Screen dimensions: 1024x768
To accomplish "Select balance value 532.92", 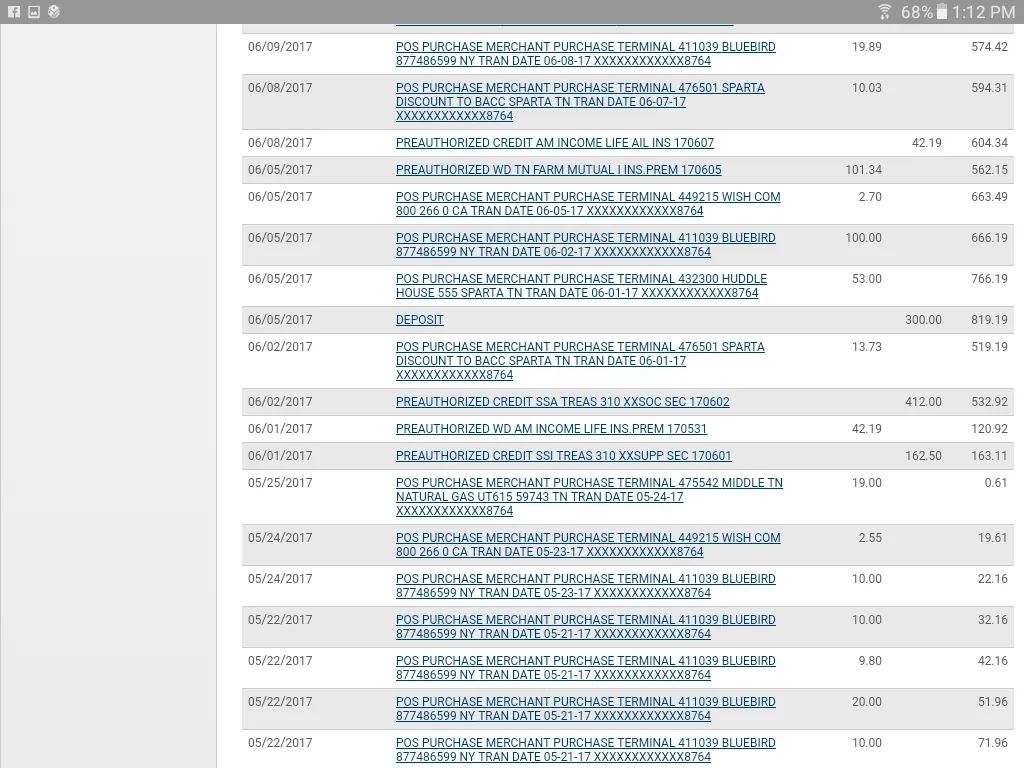I will click(989, 402).
